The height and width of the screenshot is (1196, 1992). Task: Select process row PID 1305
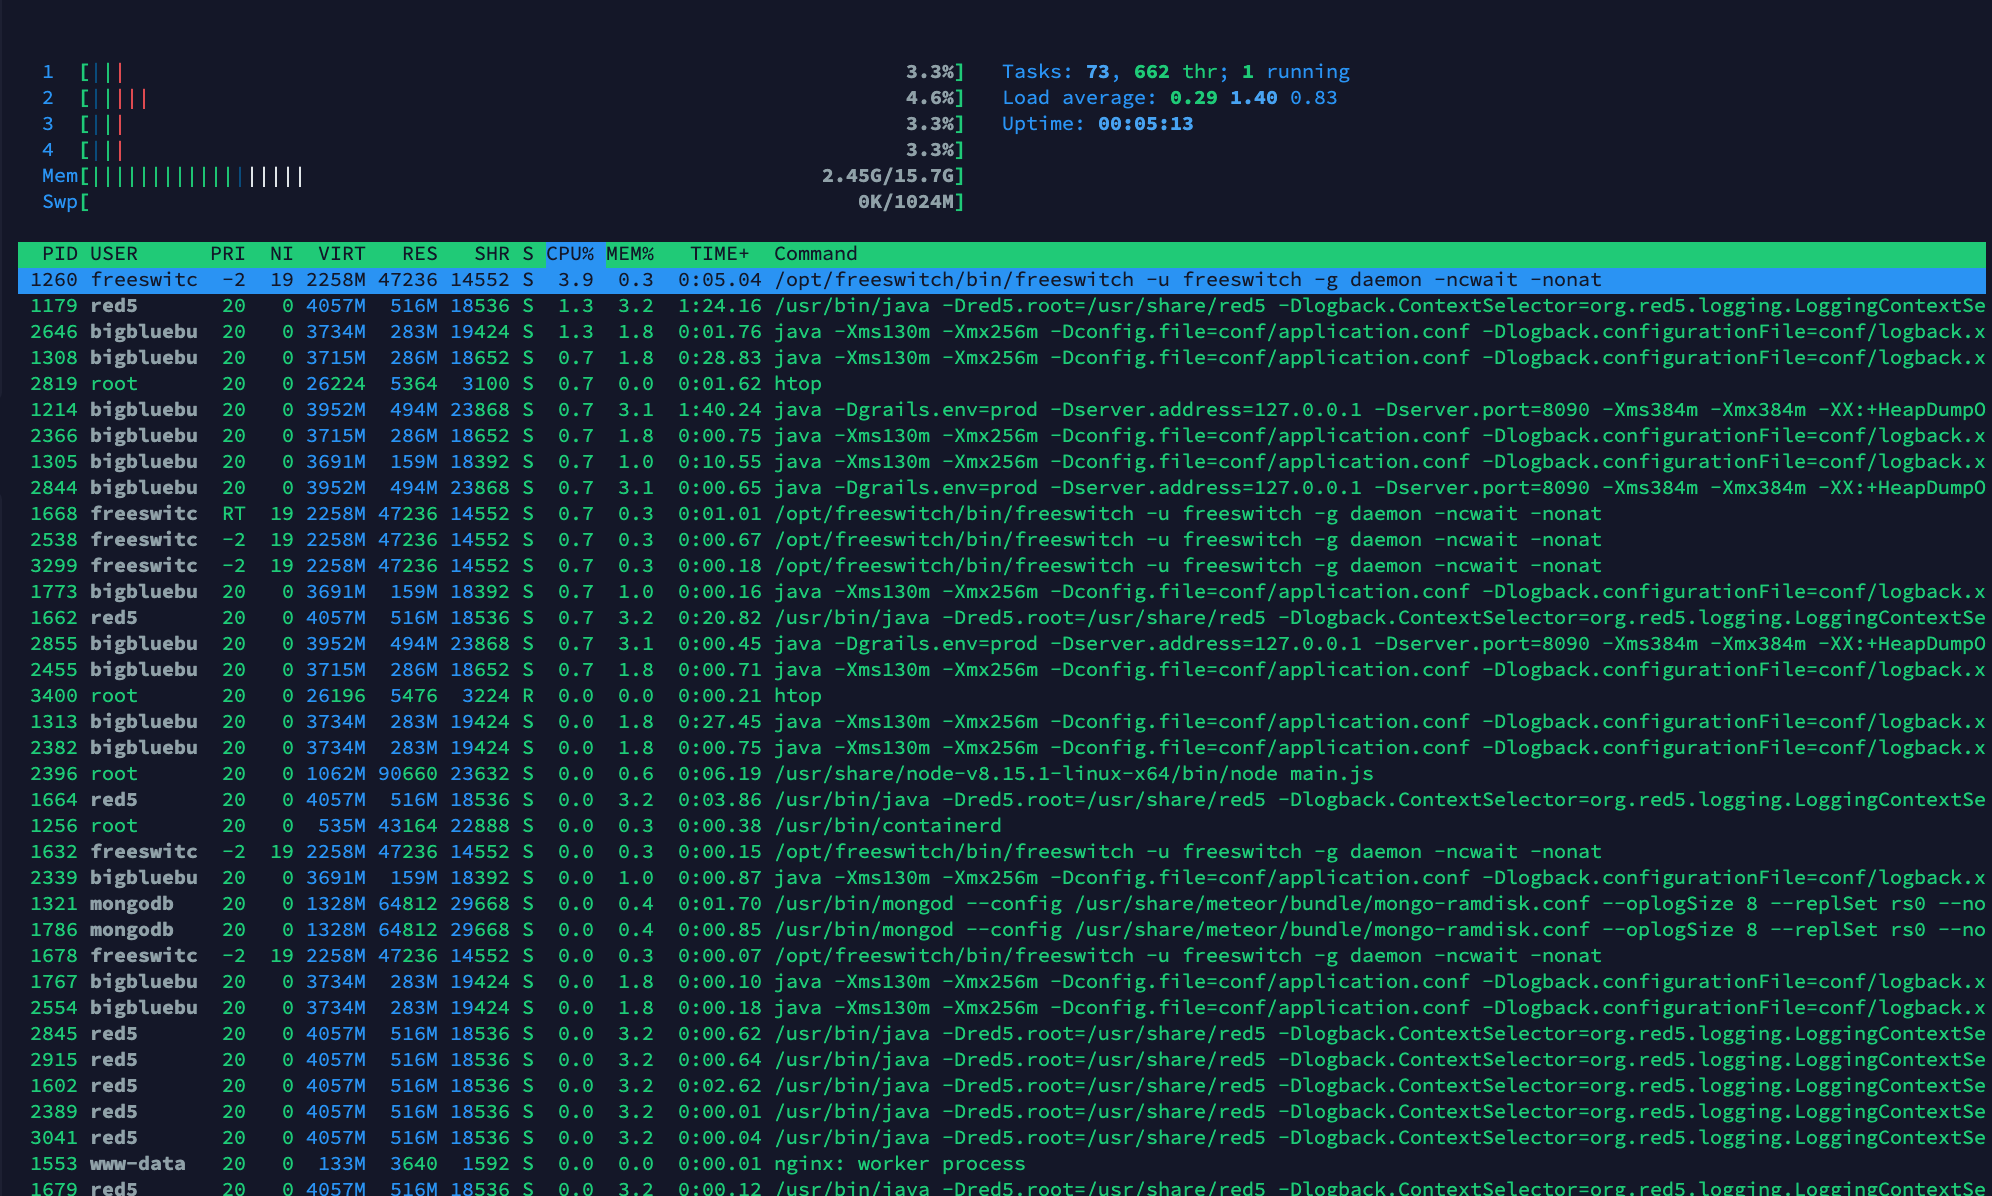pos(1002,462)
